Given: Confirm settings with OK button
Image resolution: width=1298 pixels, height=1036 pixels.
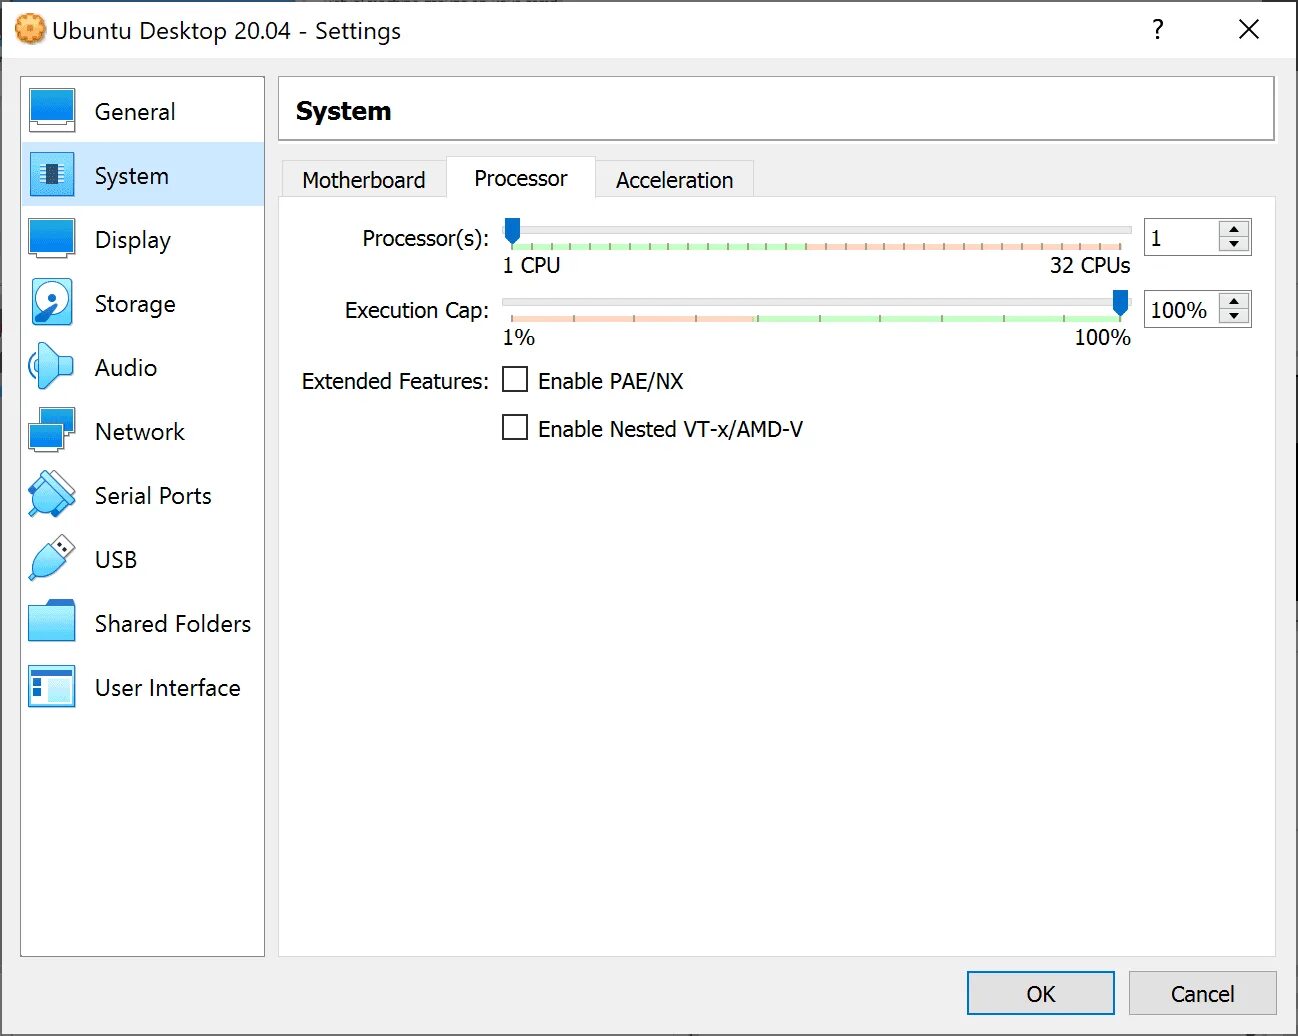Looking at the screenshot, I should 1041,993.
